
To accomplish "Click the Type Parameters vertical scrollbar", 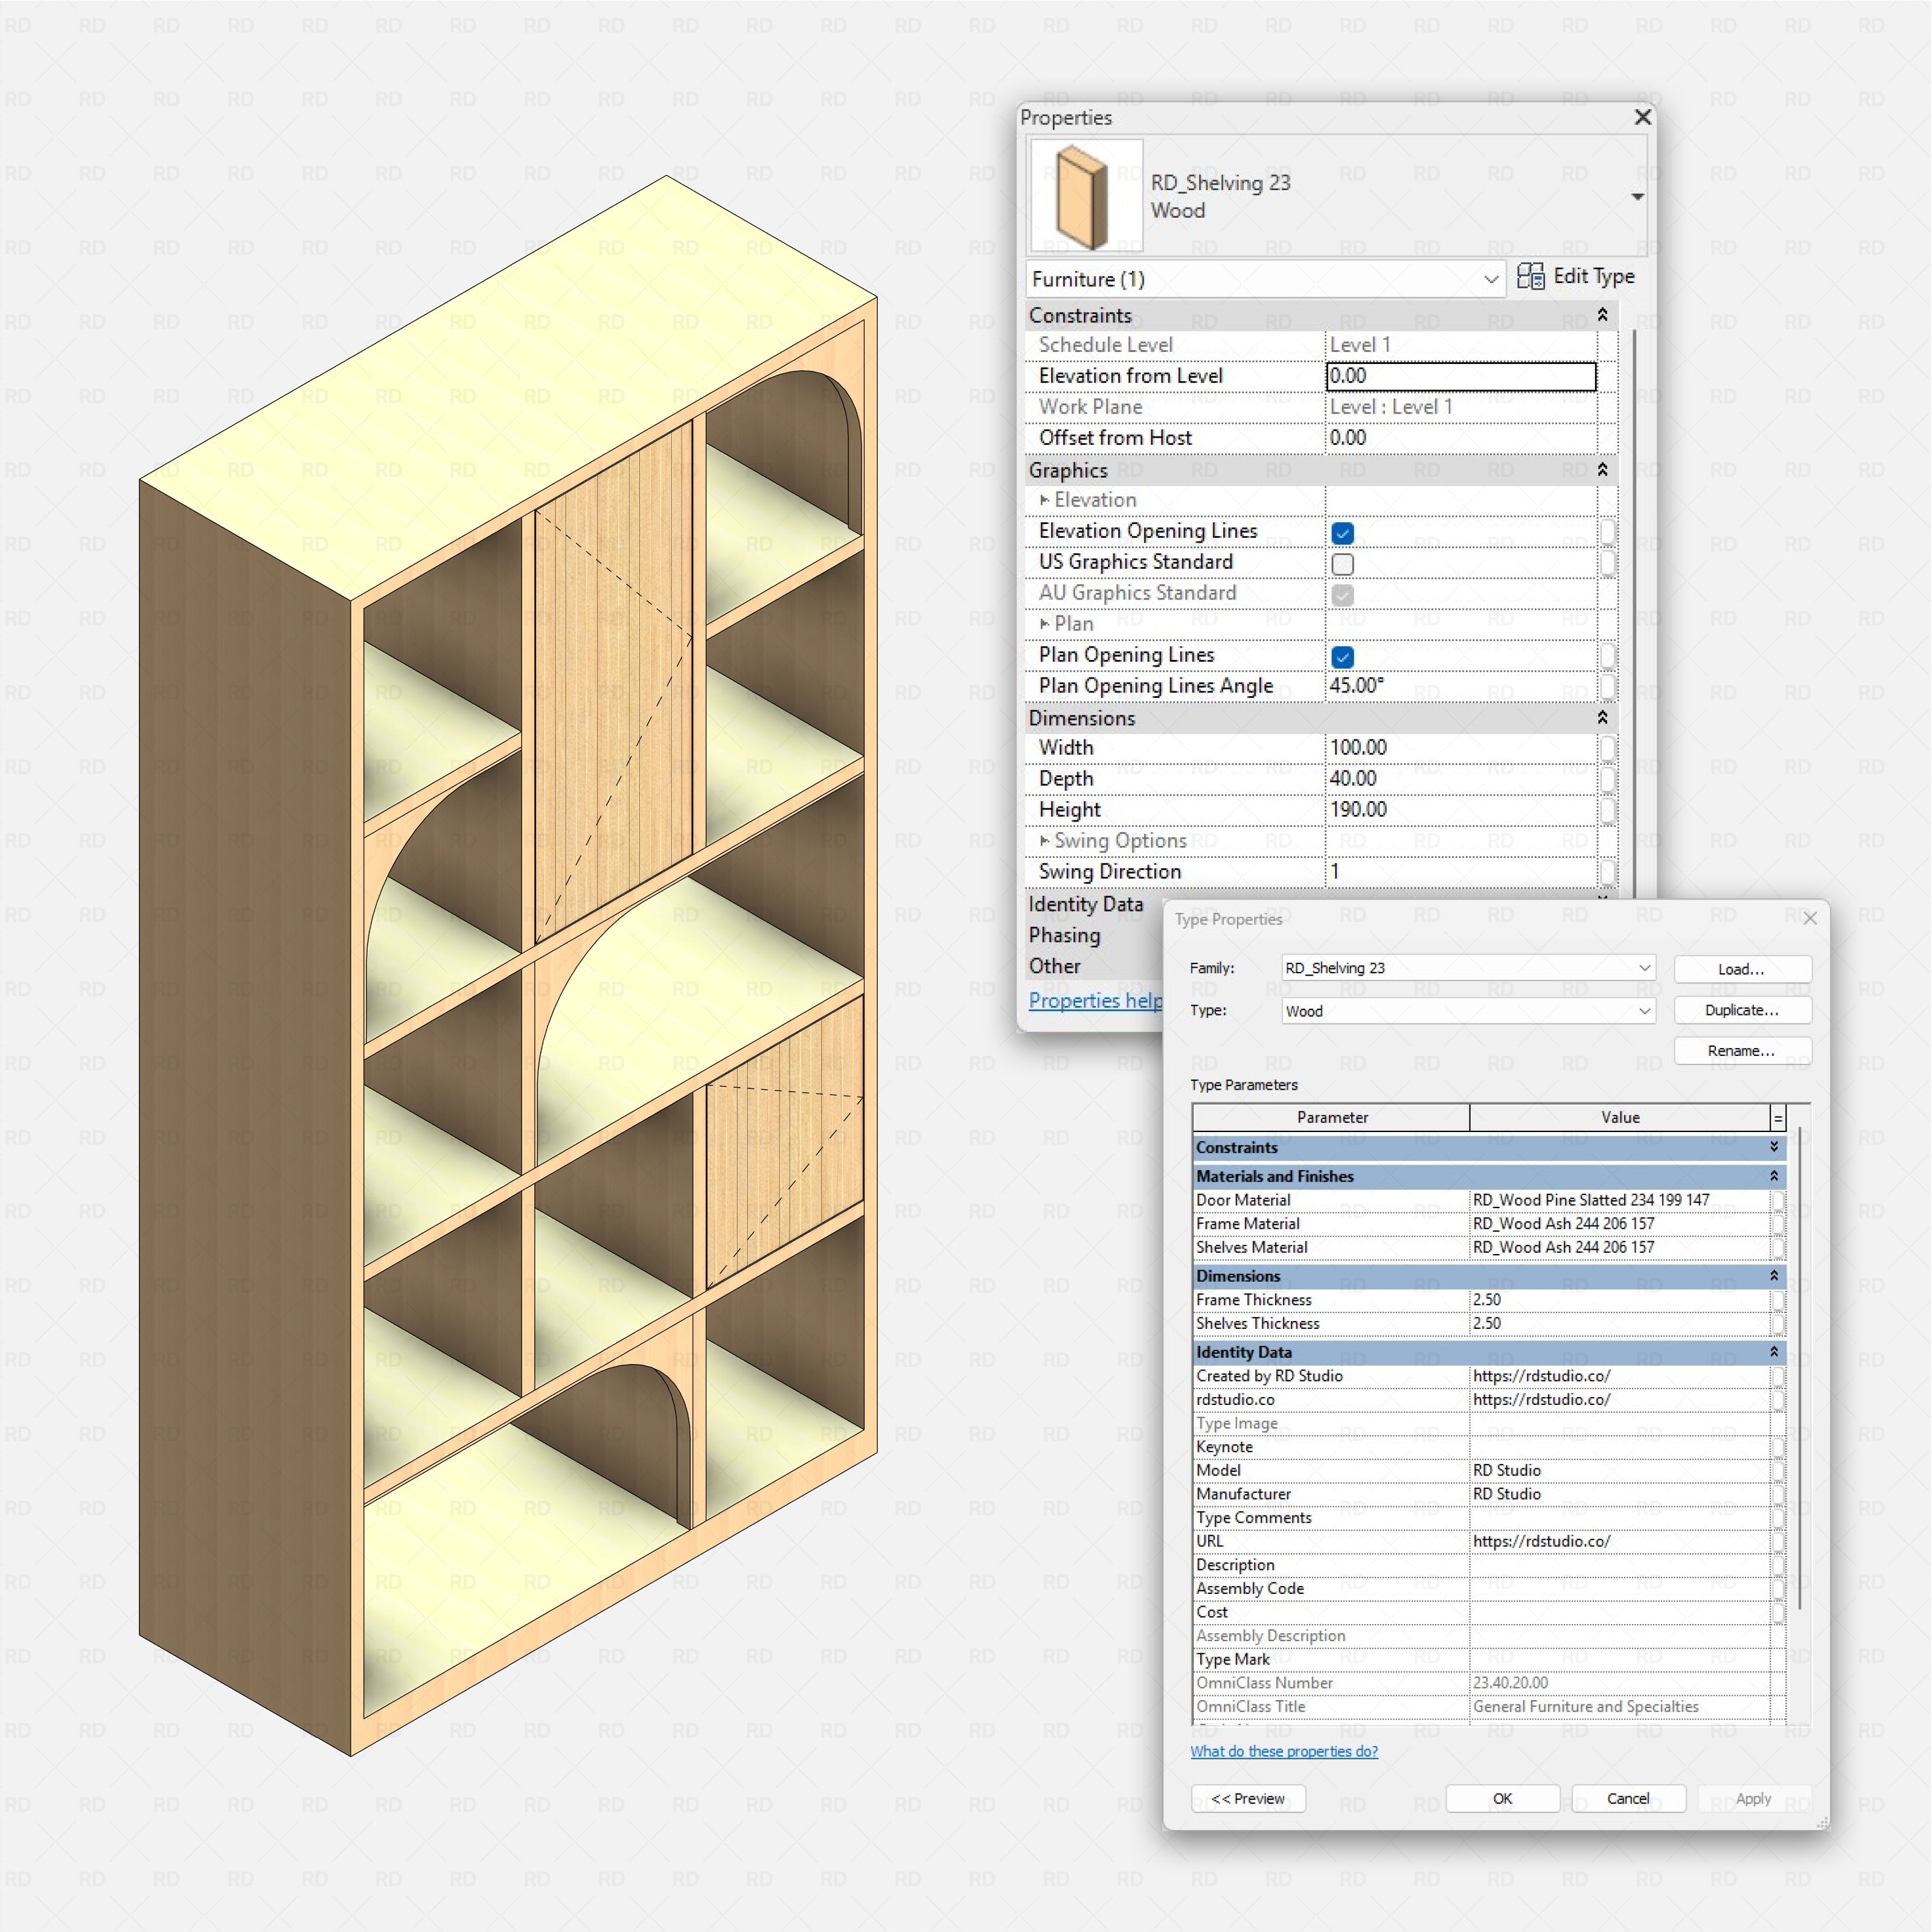I will pyautogui.click(x=1799, y=1368).
